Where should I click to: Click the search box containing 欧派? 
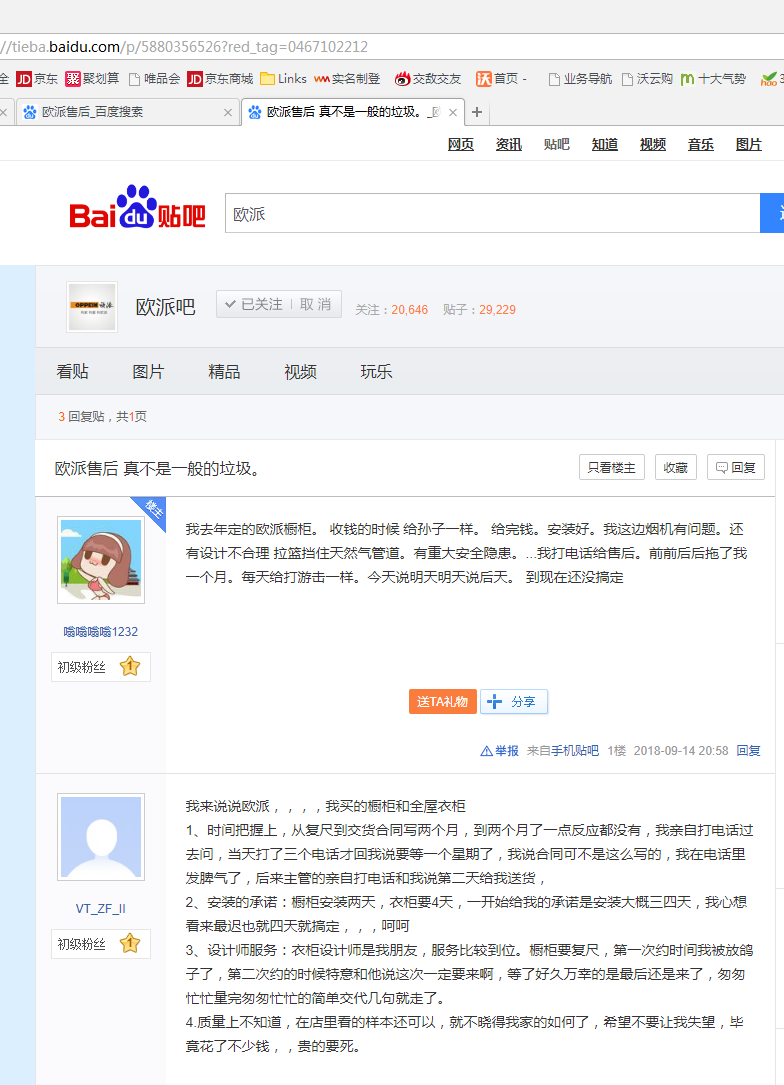[492, 214]
